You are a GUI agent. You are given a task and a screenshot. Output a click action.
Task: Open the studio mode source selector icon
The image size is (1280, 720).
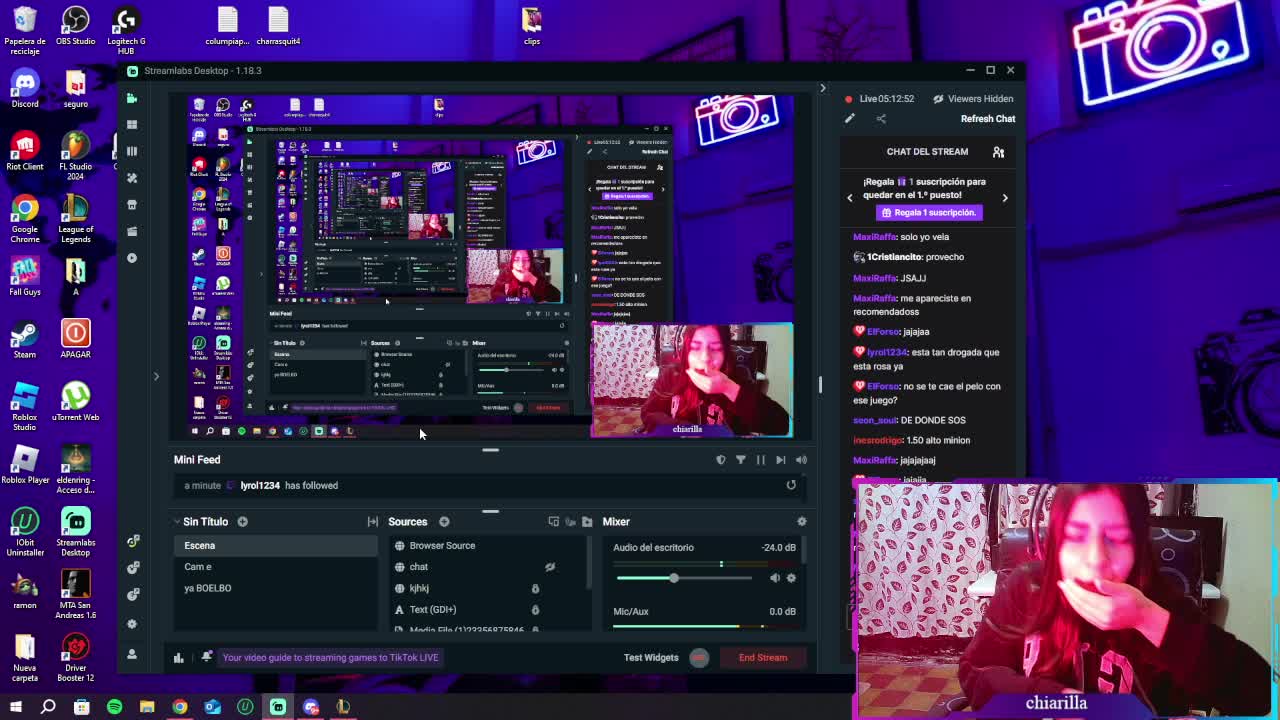(x=553, y=521)
